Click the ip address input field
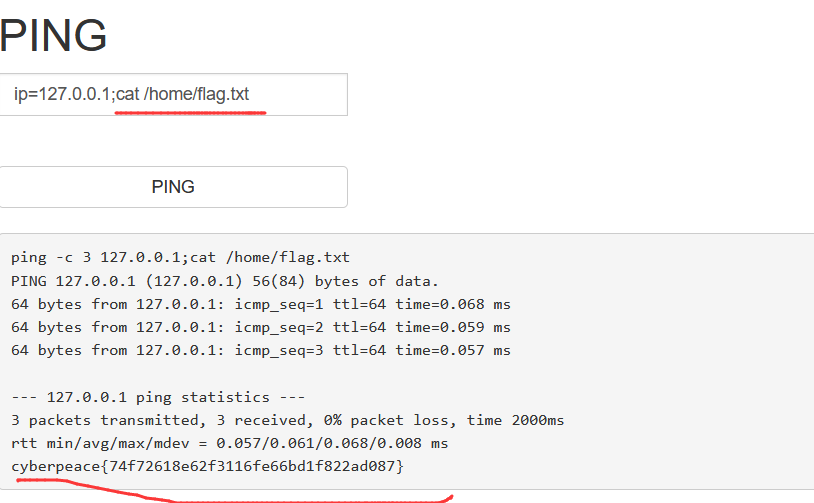This screenshot has width=814, height=503. 173,94
